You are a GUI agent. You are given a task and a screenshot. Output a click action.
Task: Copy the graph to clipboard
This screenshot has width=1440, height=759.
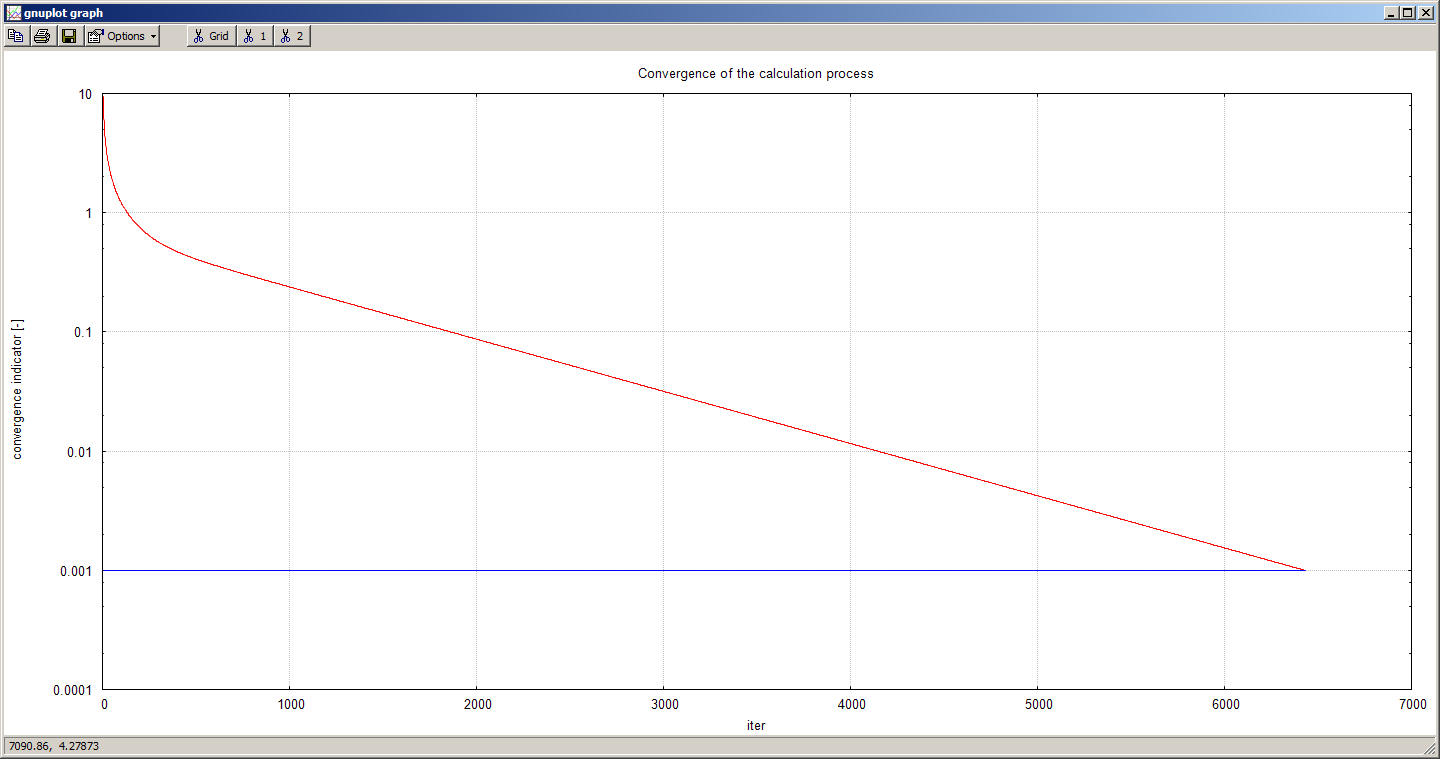(x=16, y=36)
